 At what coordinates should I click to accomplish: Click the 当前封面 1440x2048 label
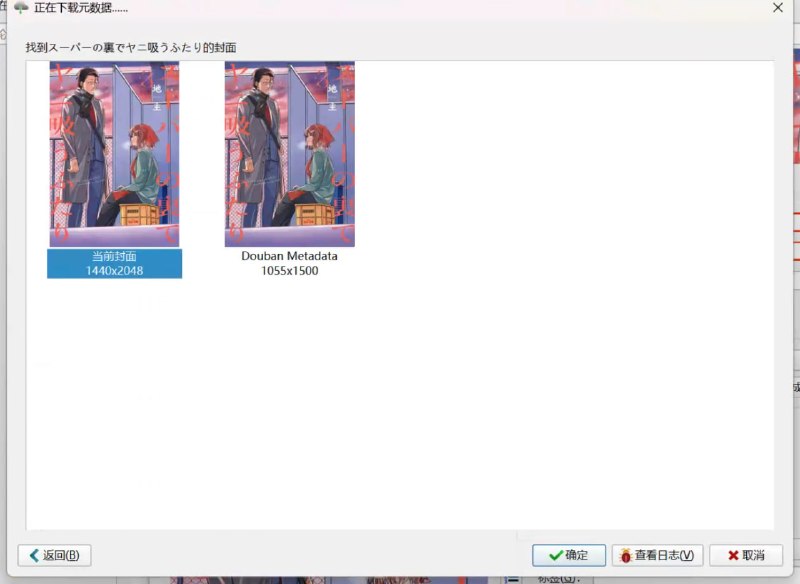point(114,264)
